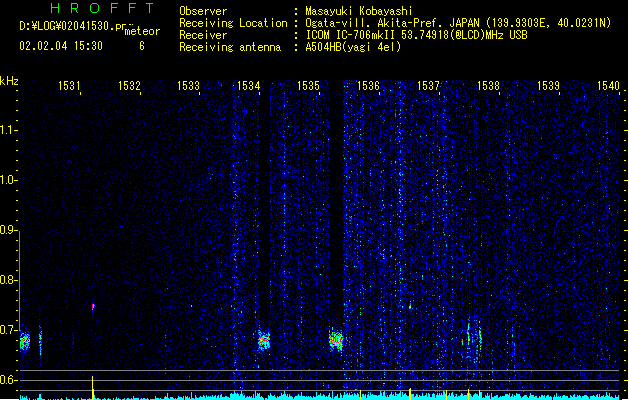Click the 0.8 kHz frequency label
629x400 pixels.
[x=8, y=280]
